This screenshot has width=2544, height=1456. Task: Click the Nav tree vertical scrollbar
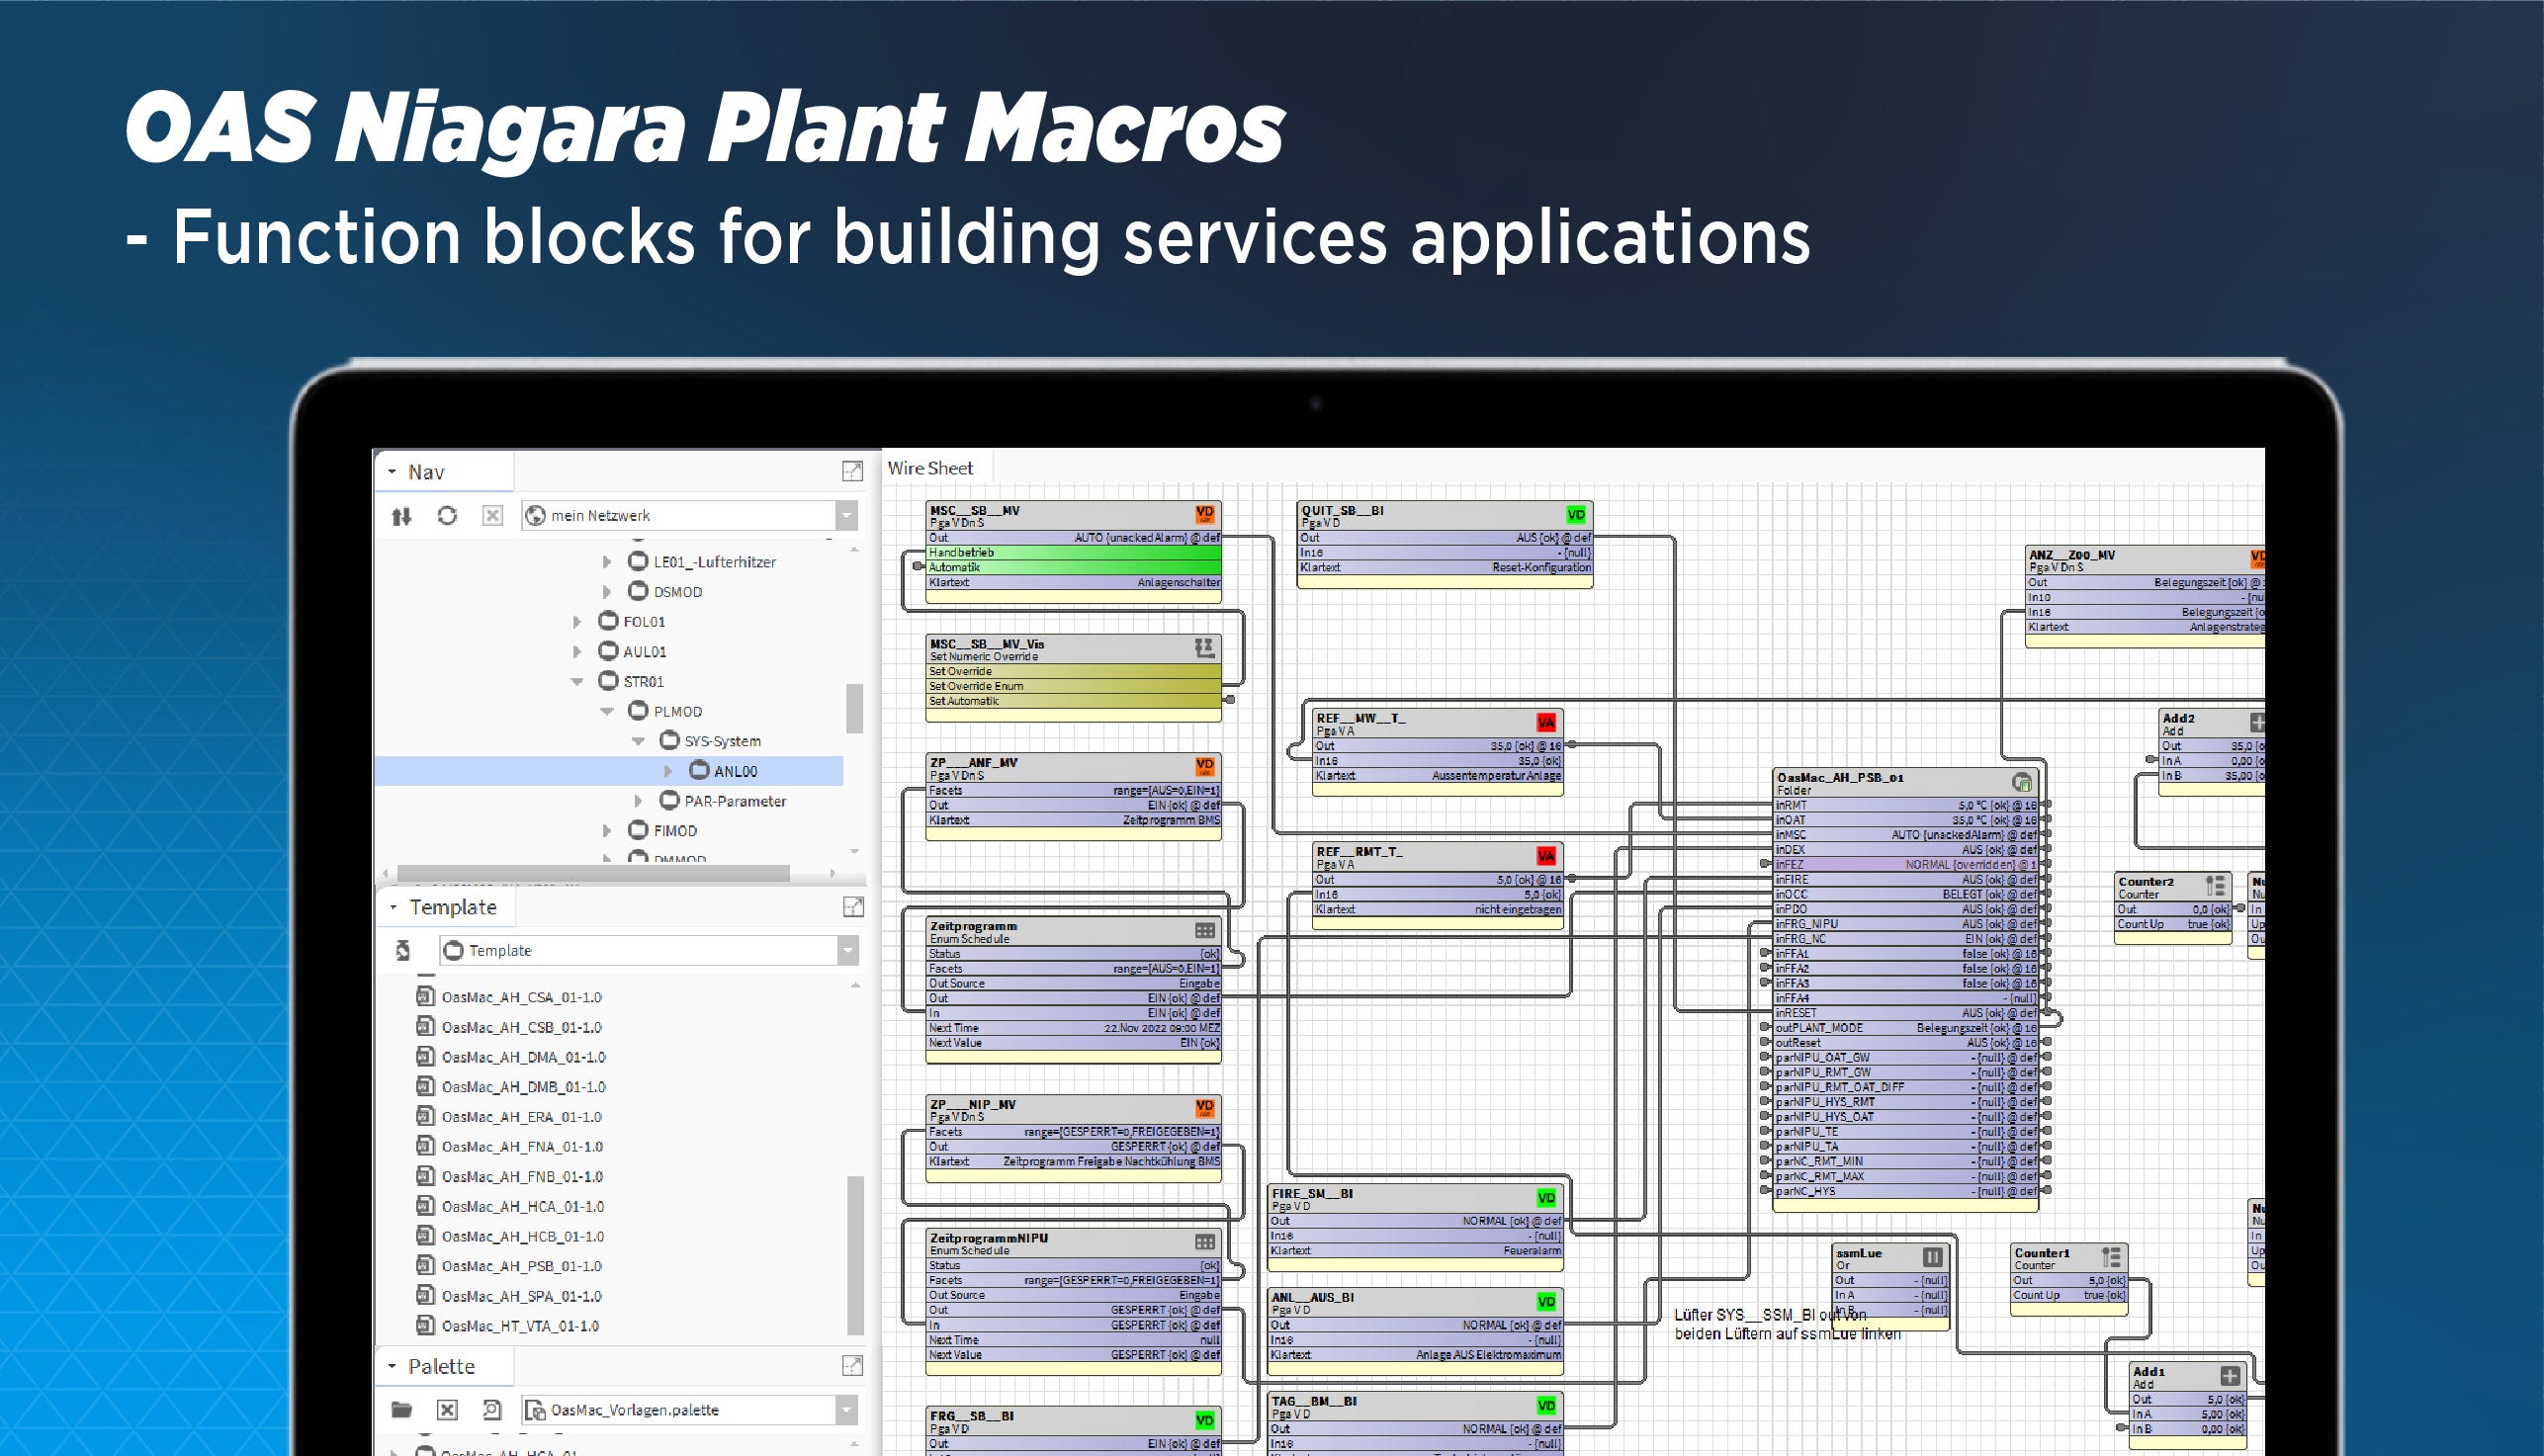pyautogui.click(x=854, y=708)
